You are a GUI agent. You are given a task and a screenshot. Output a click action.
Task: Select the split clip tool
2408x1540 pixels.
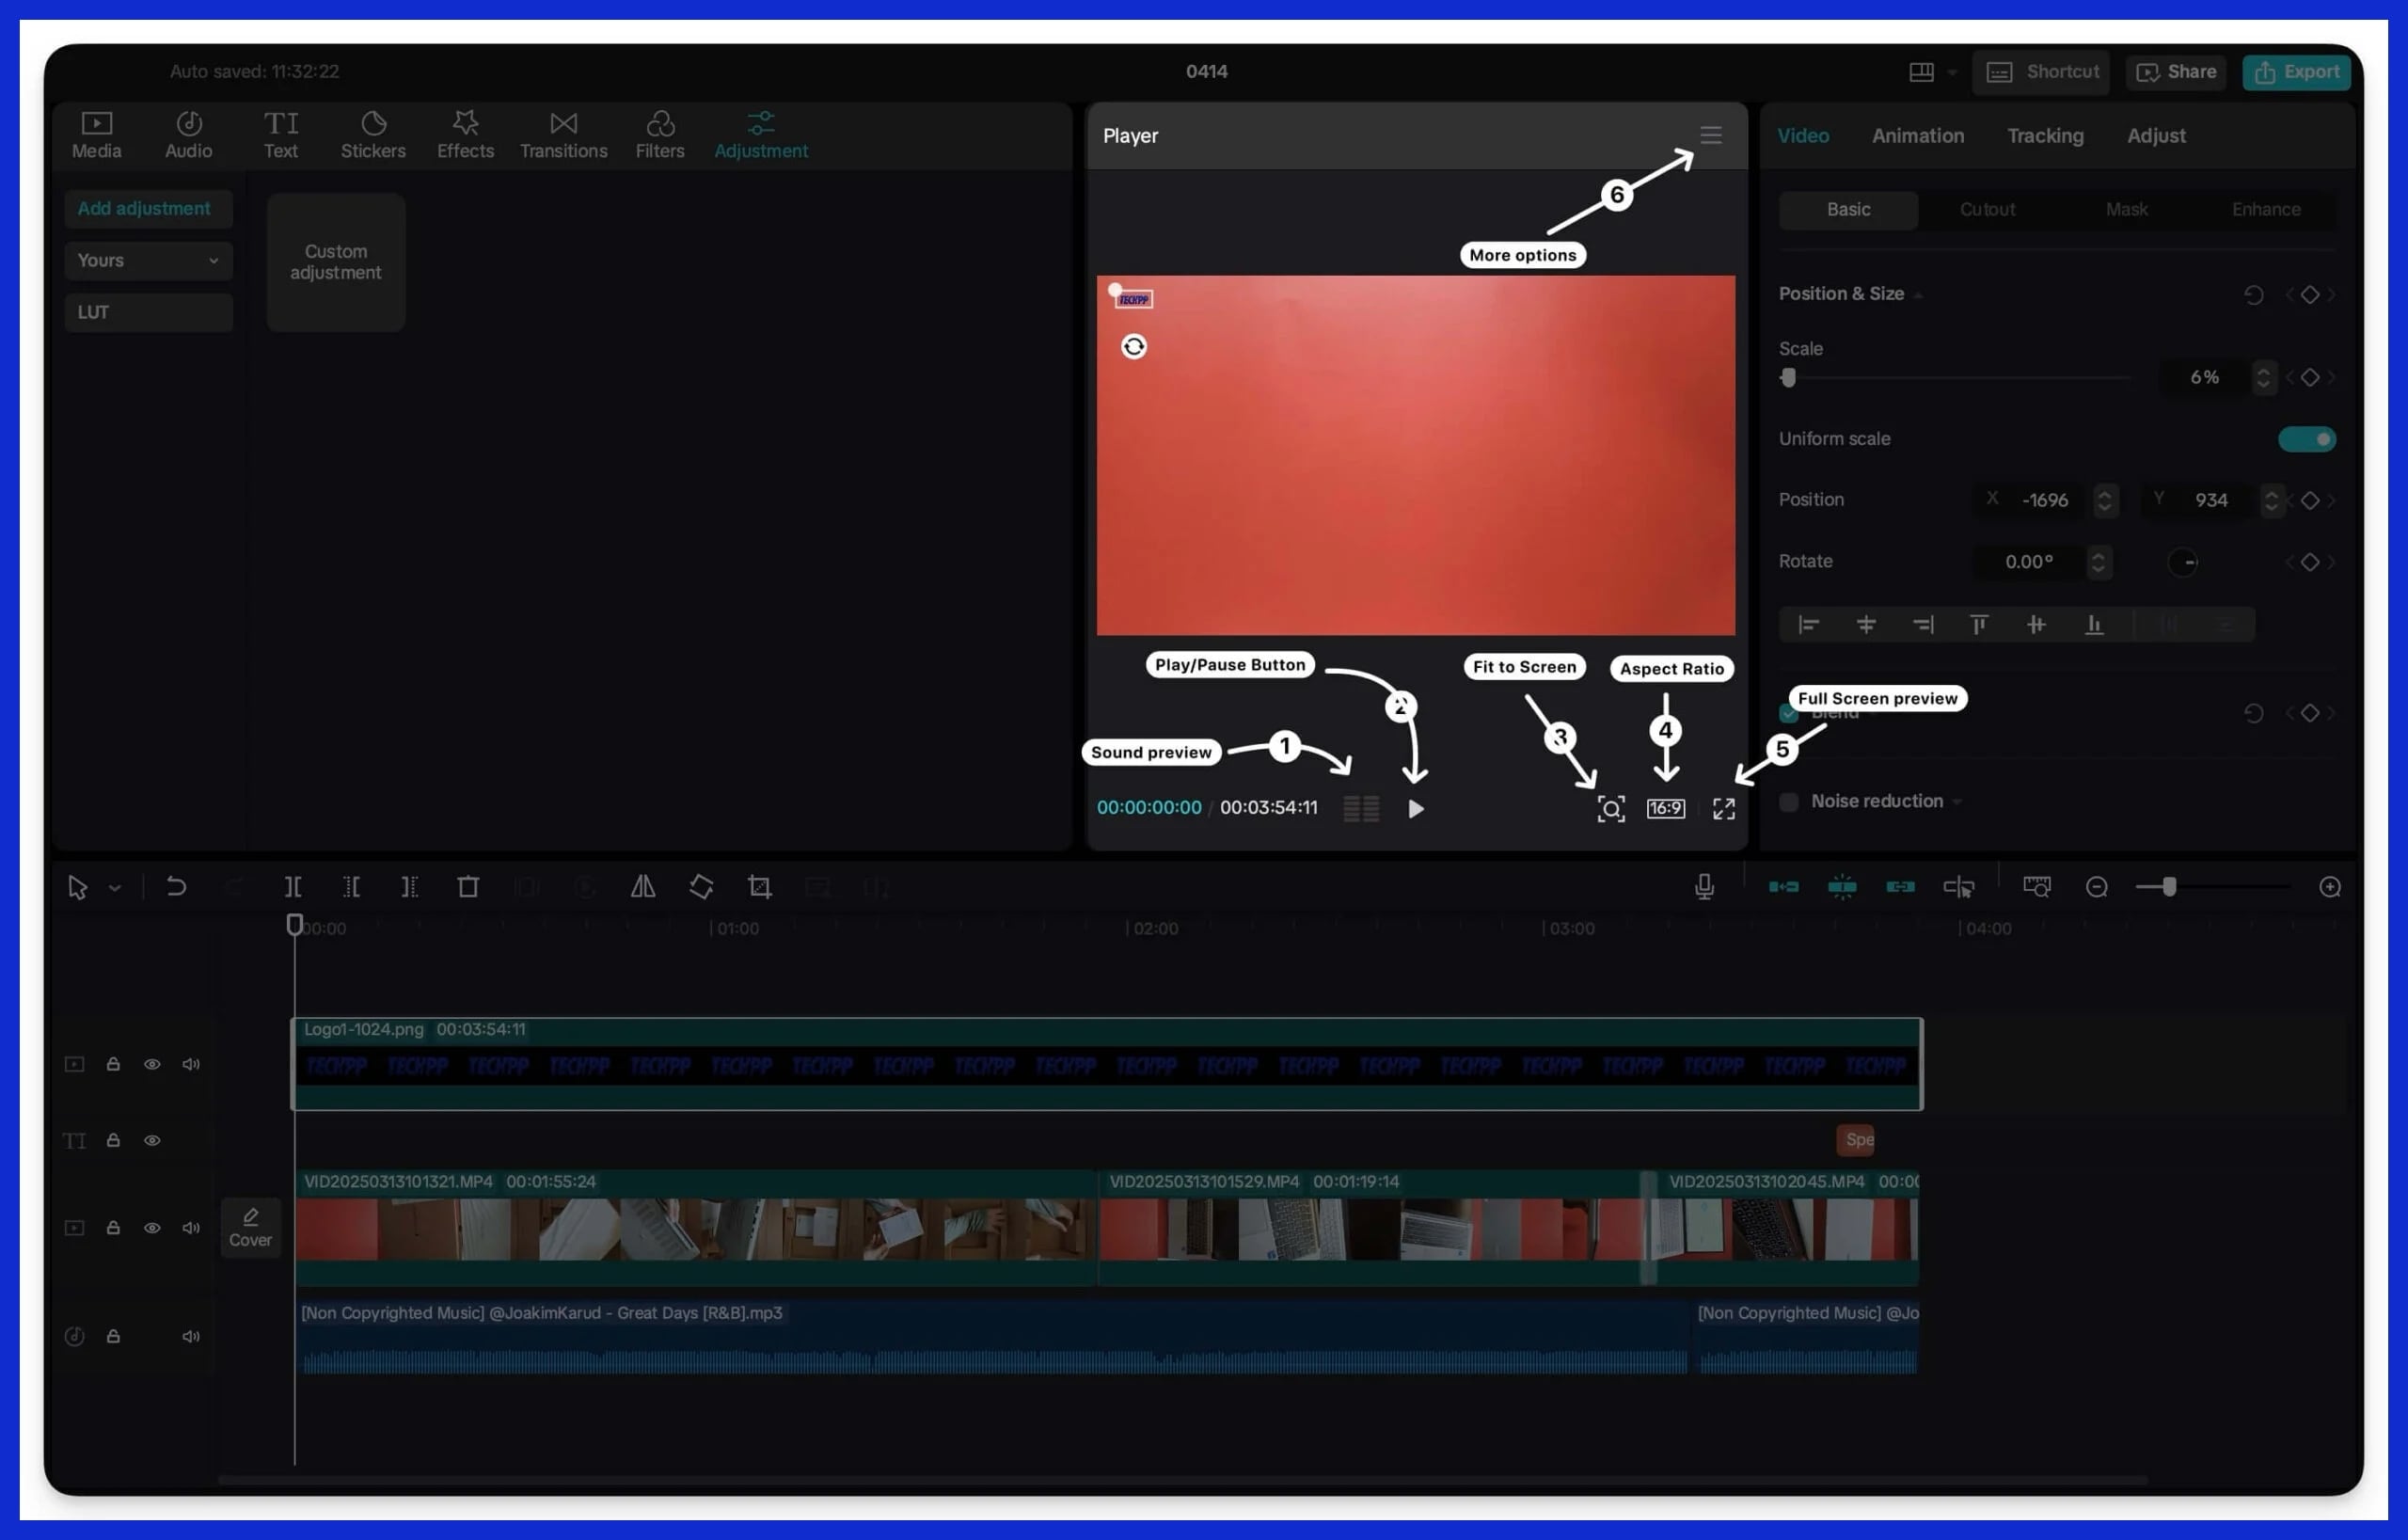coord(293,886)
